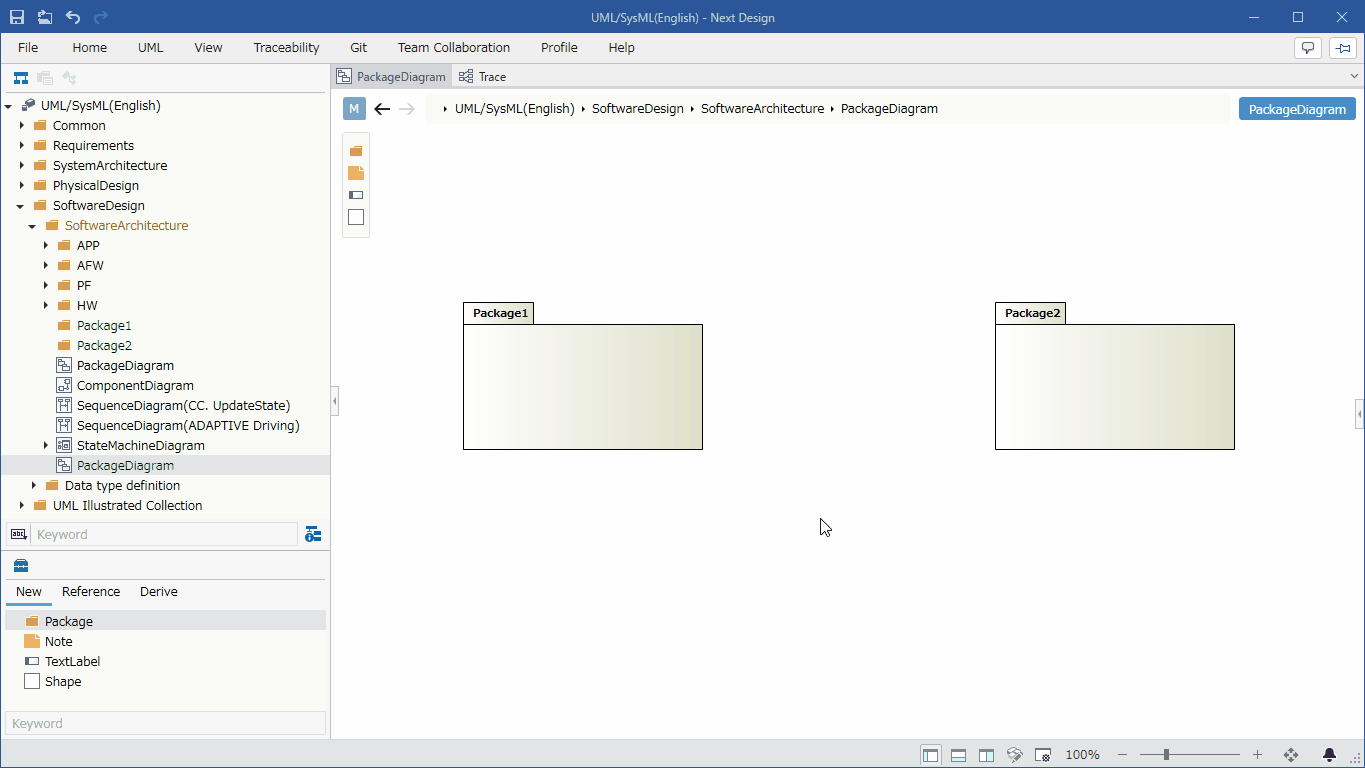Switch to the Reference toolbox tab

click(91, 592)
